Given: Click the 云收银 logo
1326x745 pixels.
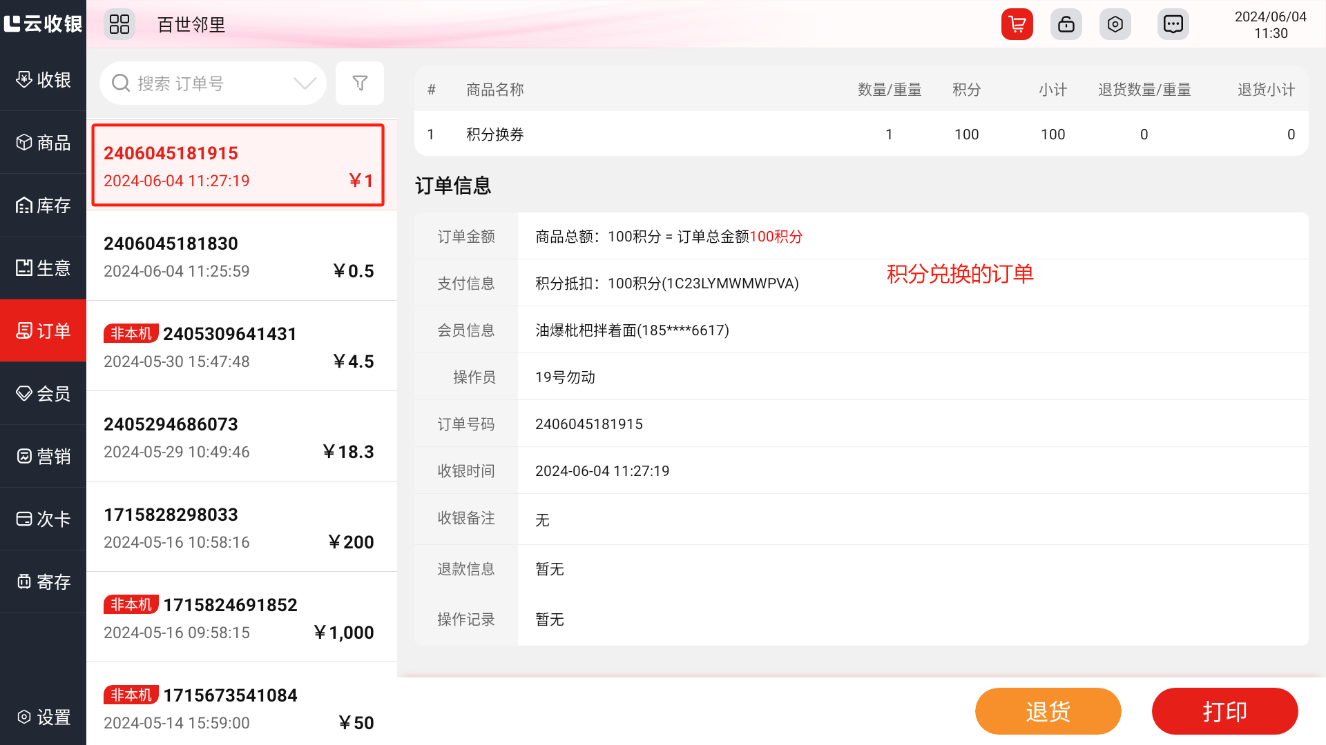Looking at the screenshot, I should 43,24.
